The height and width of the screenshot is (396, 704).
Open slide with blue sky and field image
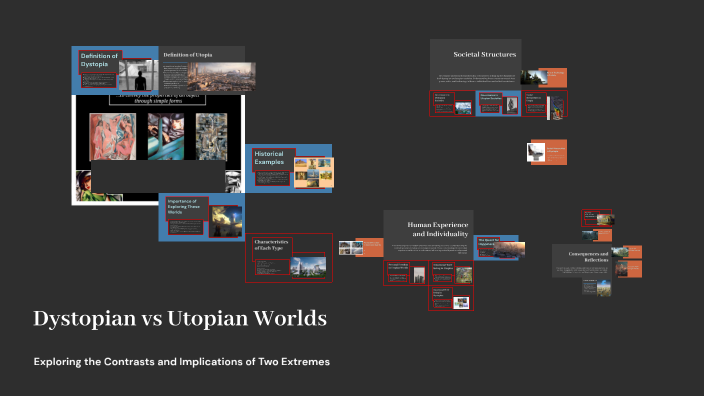597,287
